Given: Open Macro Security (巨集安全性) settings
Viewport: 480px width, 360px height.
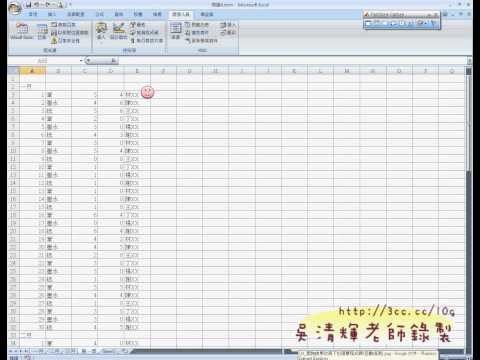Looking at the screenshot, I should (x=65, y=41).
